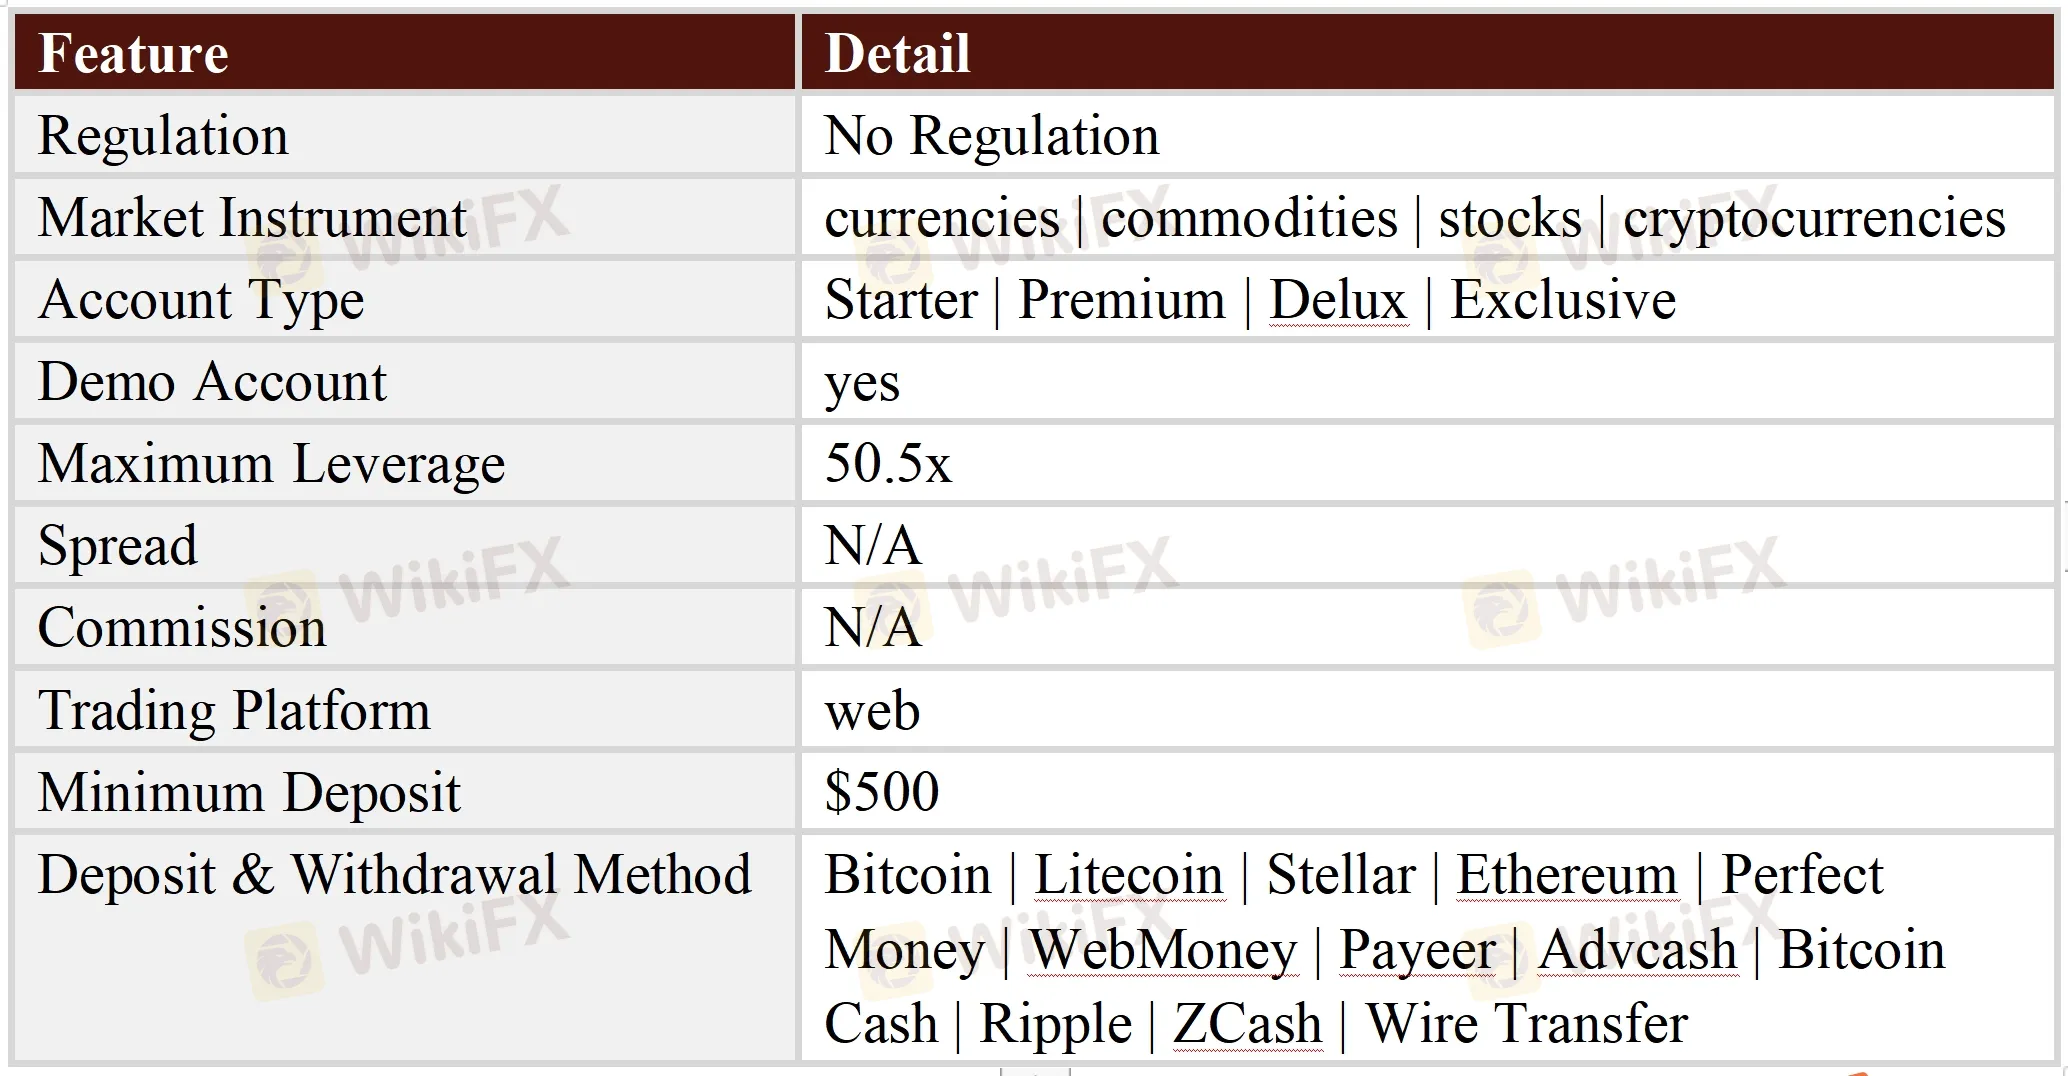Screen dimensions: 2068x1076
Task: Click the Exclusive account type text
Action: tap(1563, 300)
